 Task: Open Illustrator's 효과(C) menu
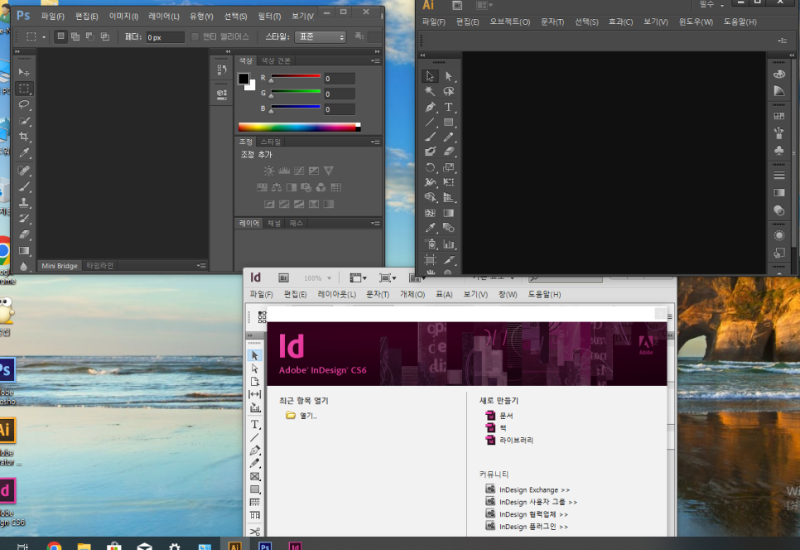pos(620,22)
